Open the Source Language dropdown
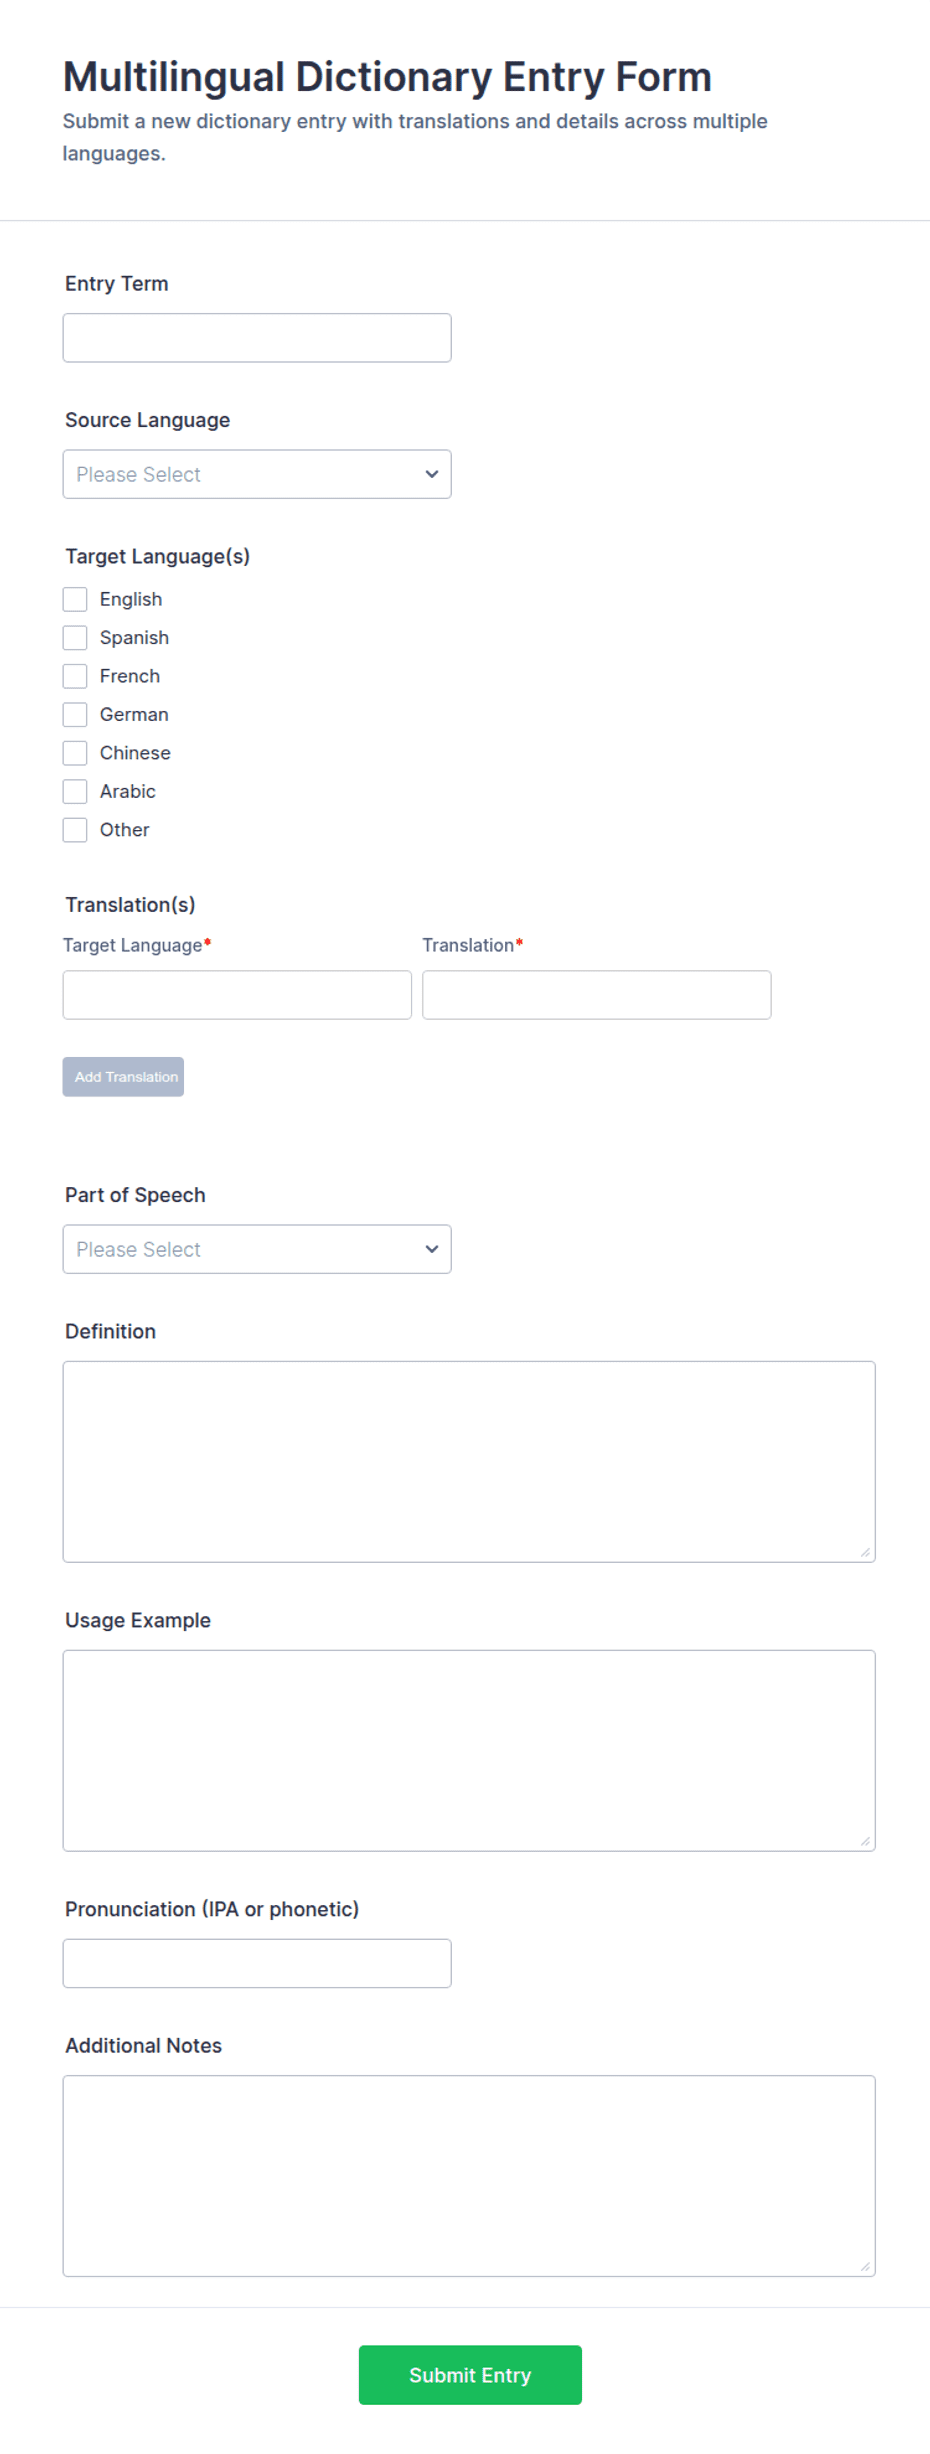The width and height of the screenshot is (930, 2454). pos(257,474)
